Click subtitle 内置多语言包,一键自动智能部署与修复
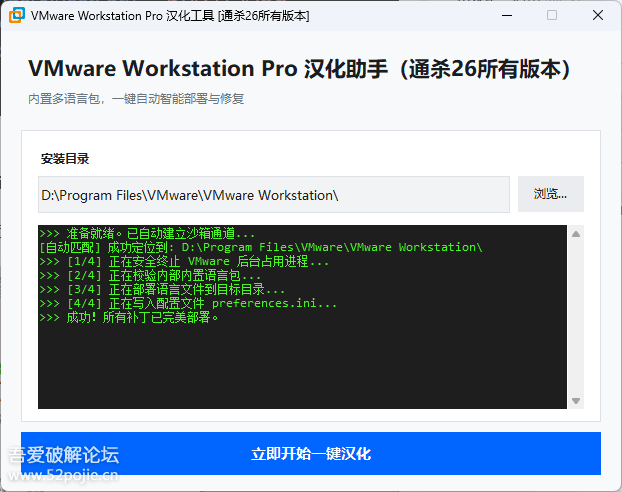The width and height of the screenshot is (622, 492). [x=136, y=98]
